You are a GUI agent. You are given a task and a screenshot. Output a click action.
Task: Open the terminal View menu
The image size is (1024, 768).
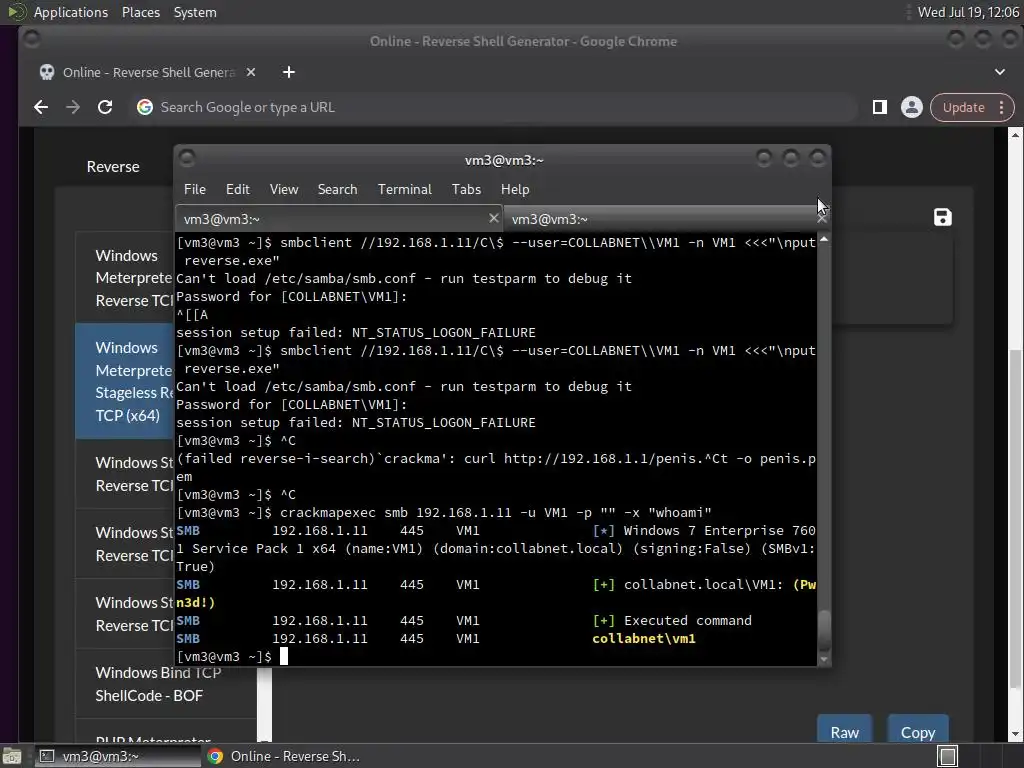click(x=284, y=189)
